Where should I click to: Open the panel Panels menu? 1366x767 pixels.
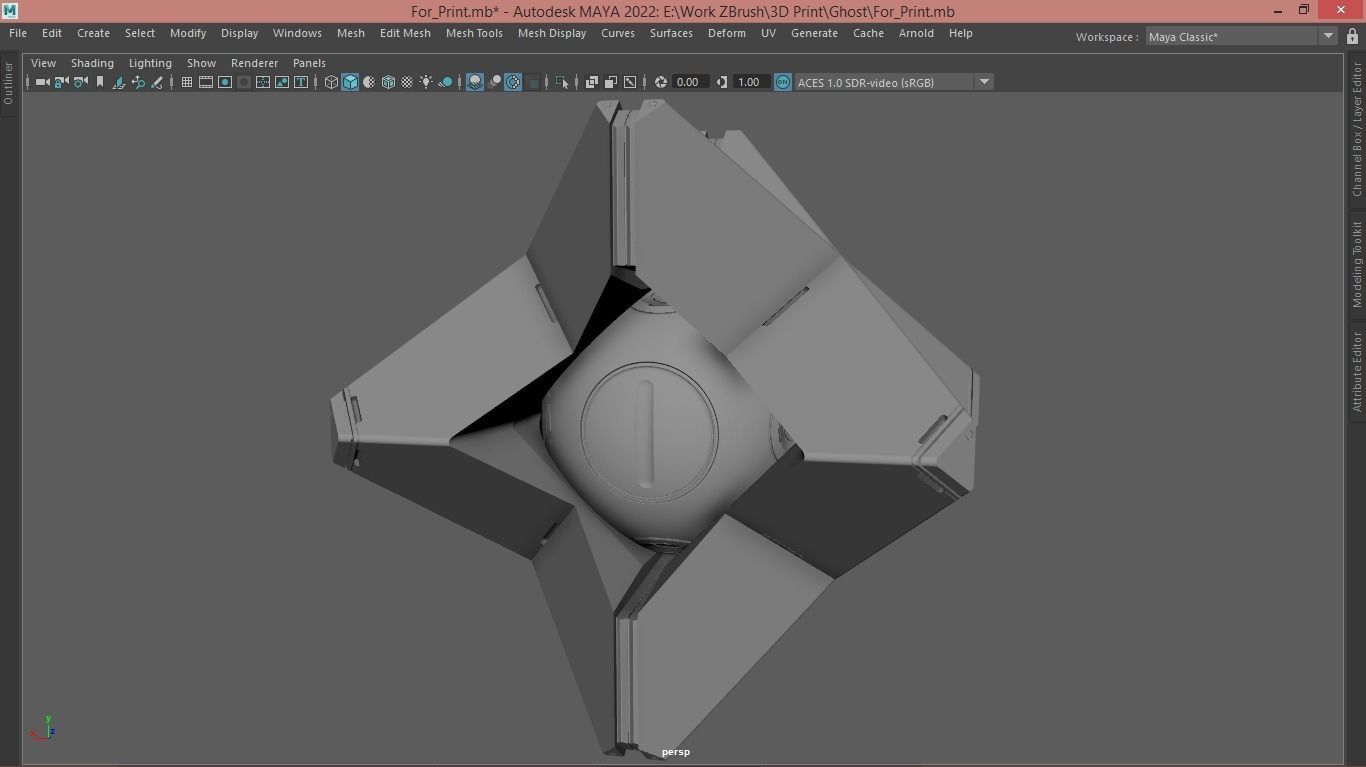tap(309, 63)
